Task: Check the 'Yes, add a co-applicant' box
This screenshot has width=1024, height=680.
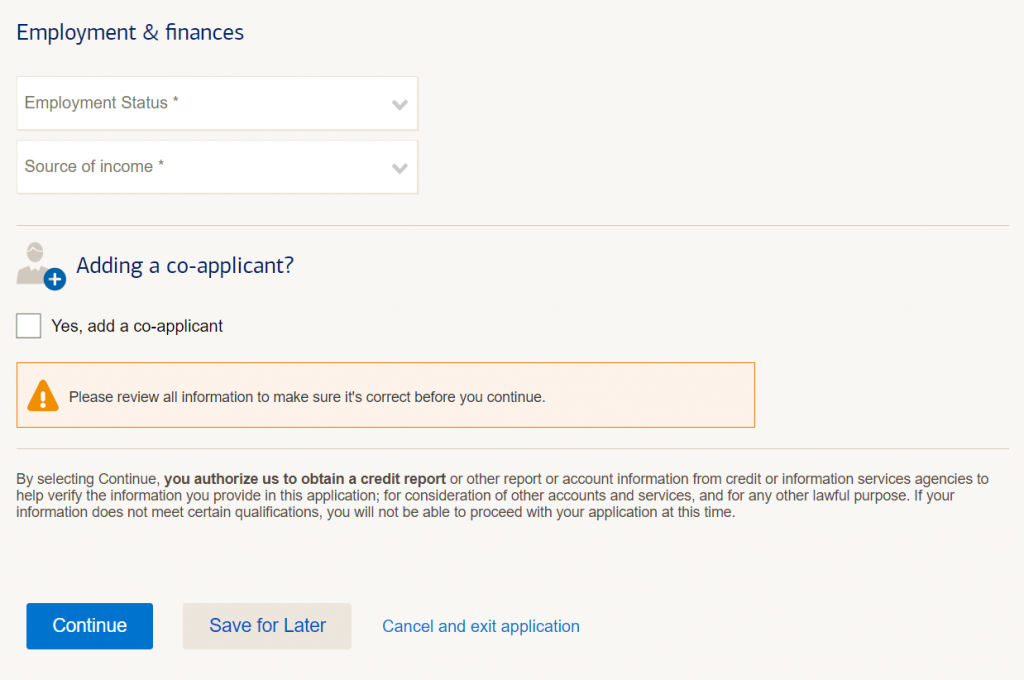Action: pos(29,325)
